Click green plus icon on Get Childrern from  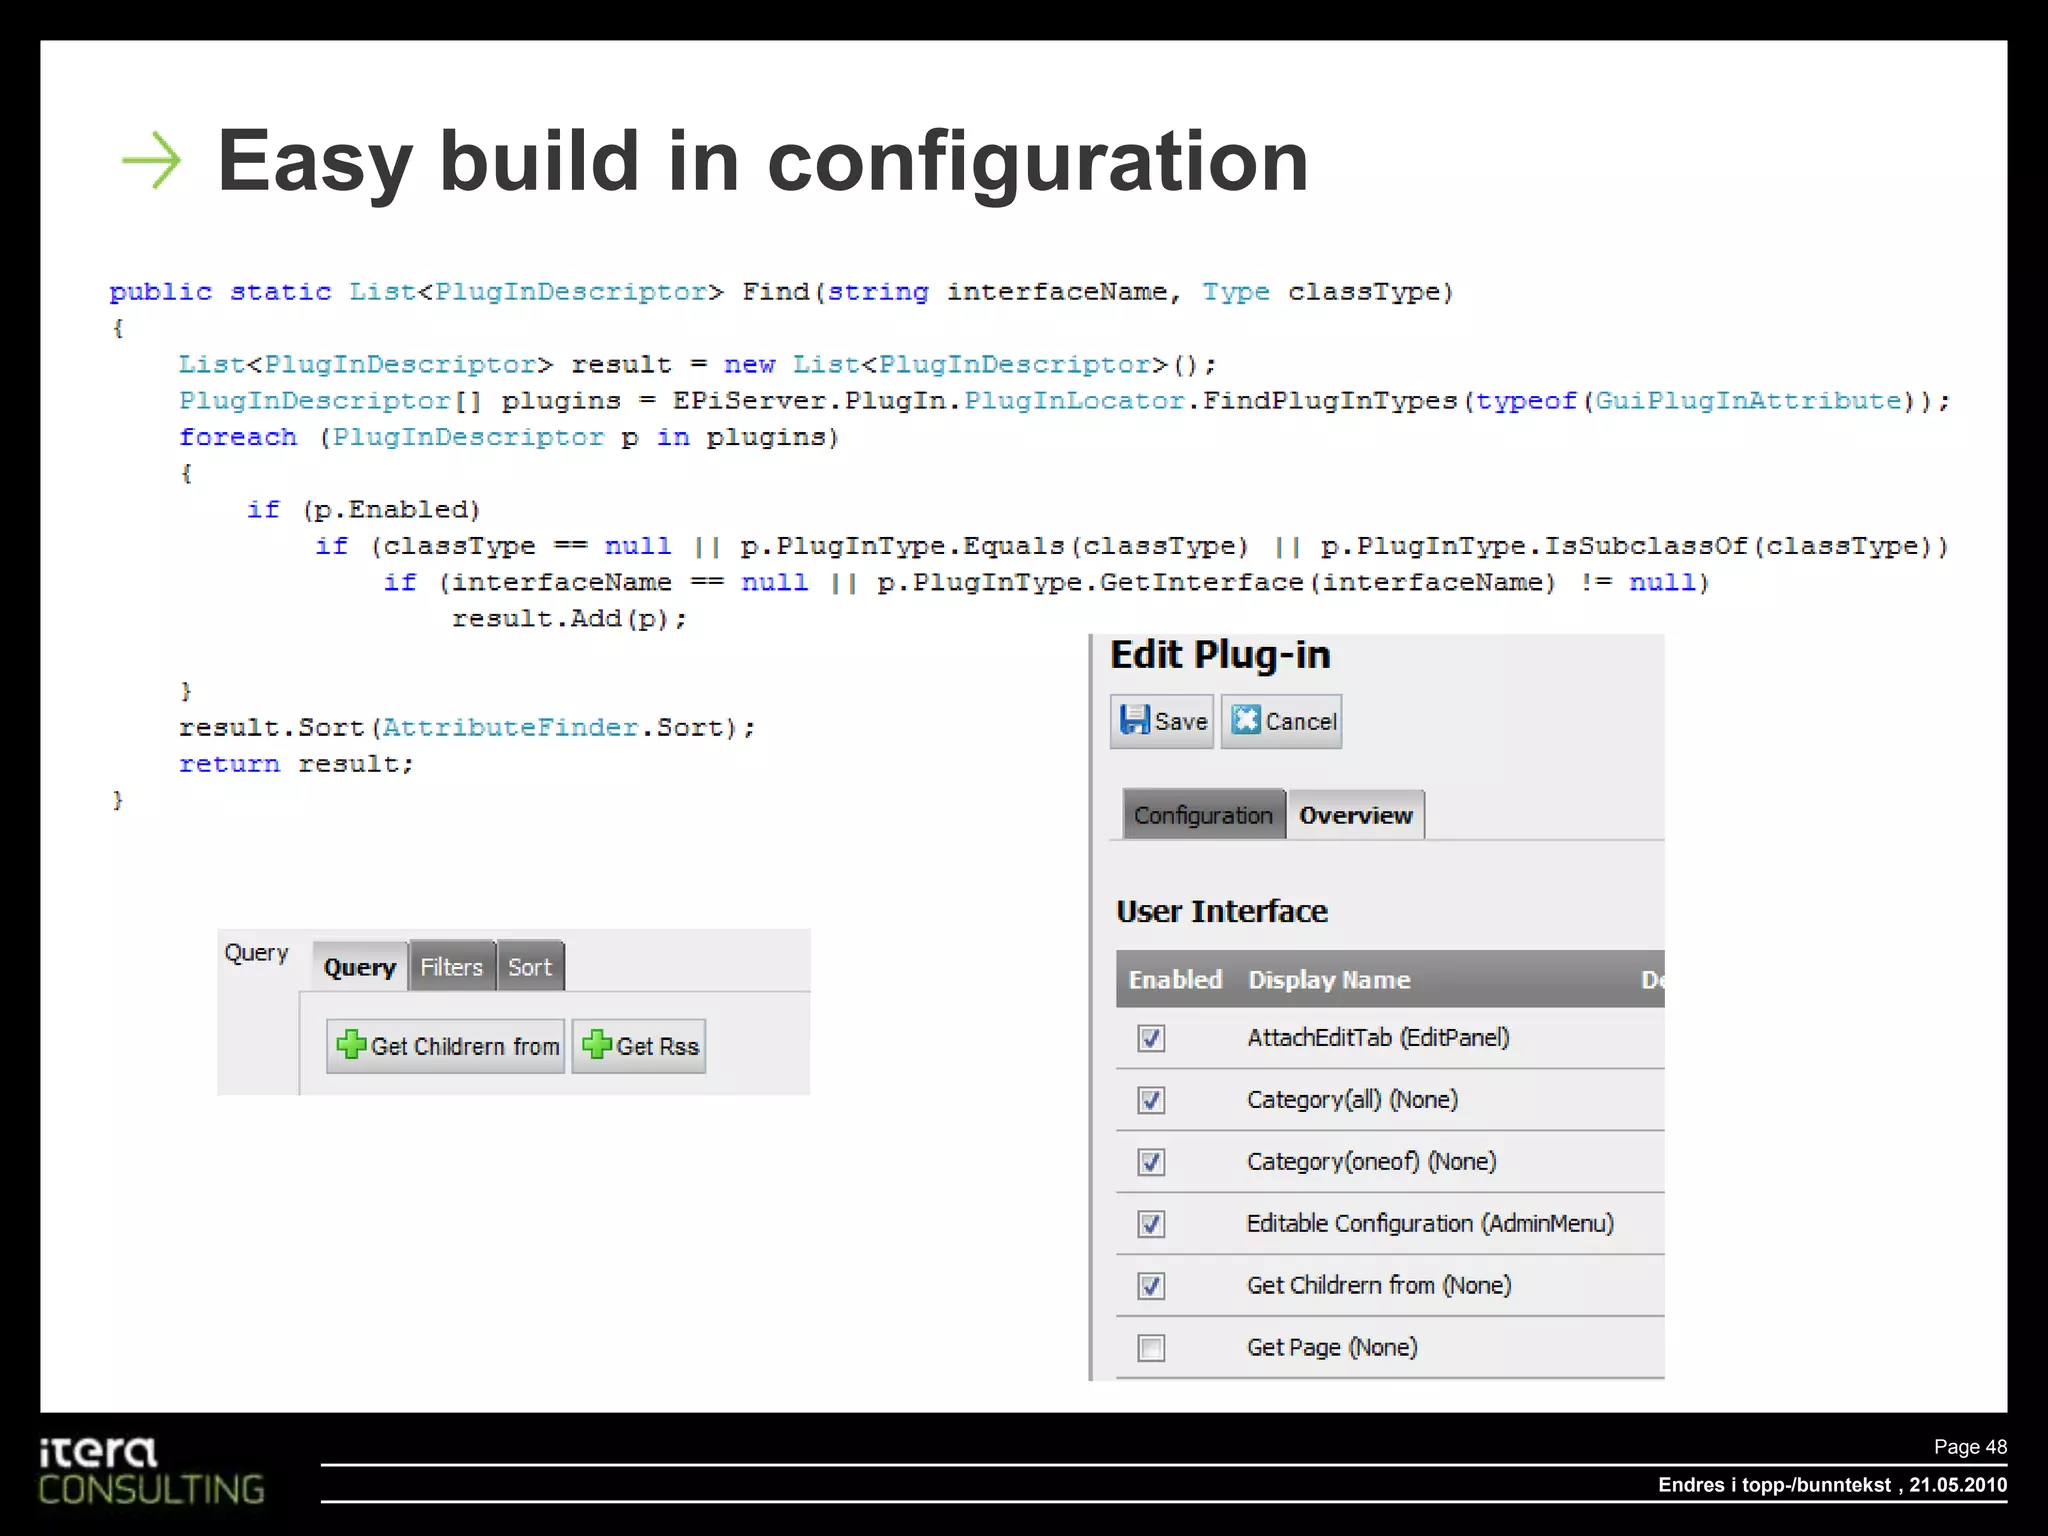351,1045
